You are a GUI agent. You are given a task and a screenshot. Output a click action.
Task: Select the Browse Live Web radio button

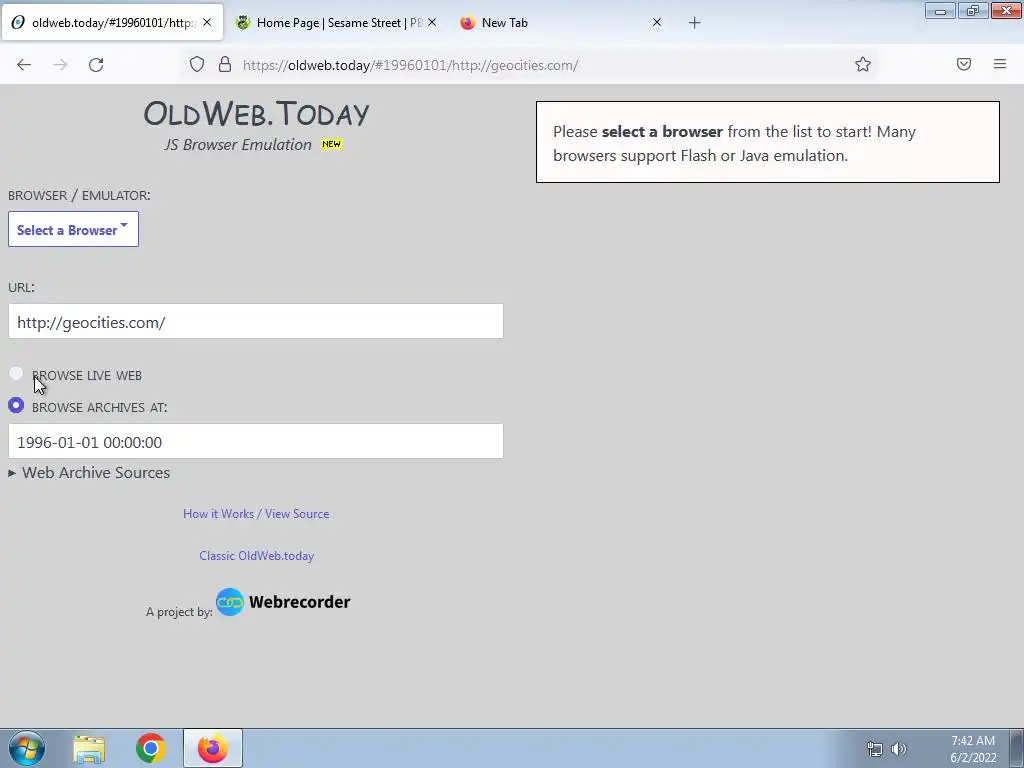(x=16, y=374)
